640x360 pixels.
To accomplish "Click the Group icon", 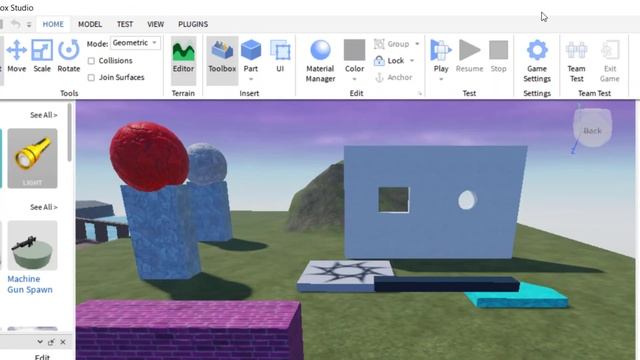I will point(379,44).
